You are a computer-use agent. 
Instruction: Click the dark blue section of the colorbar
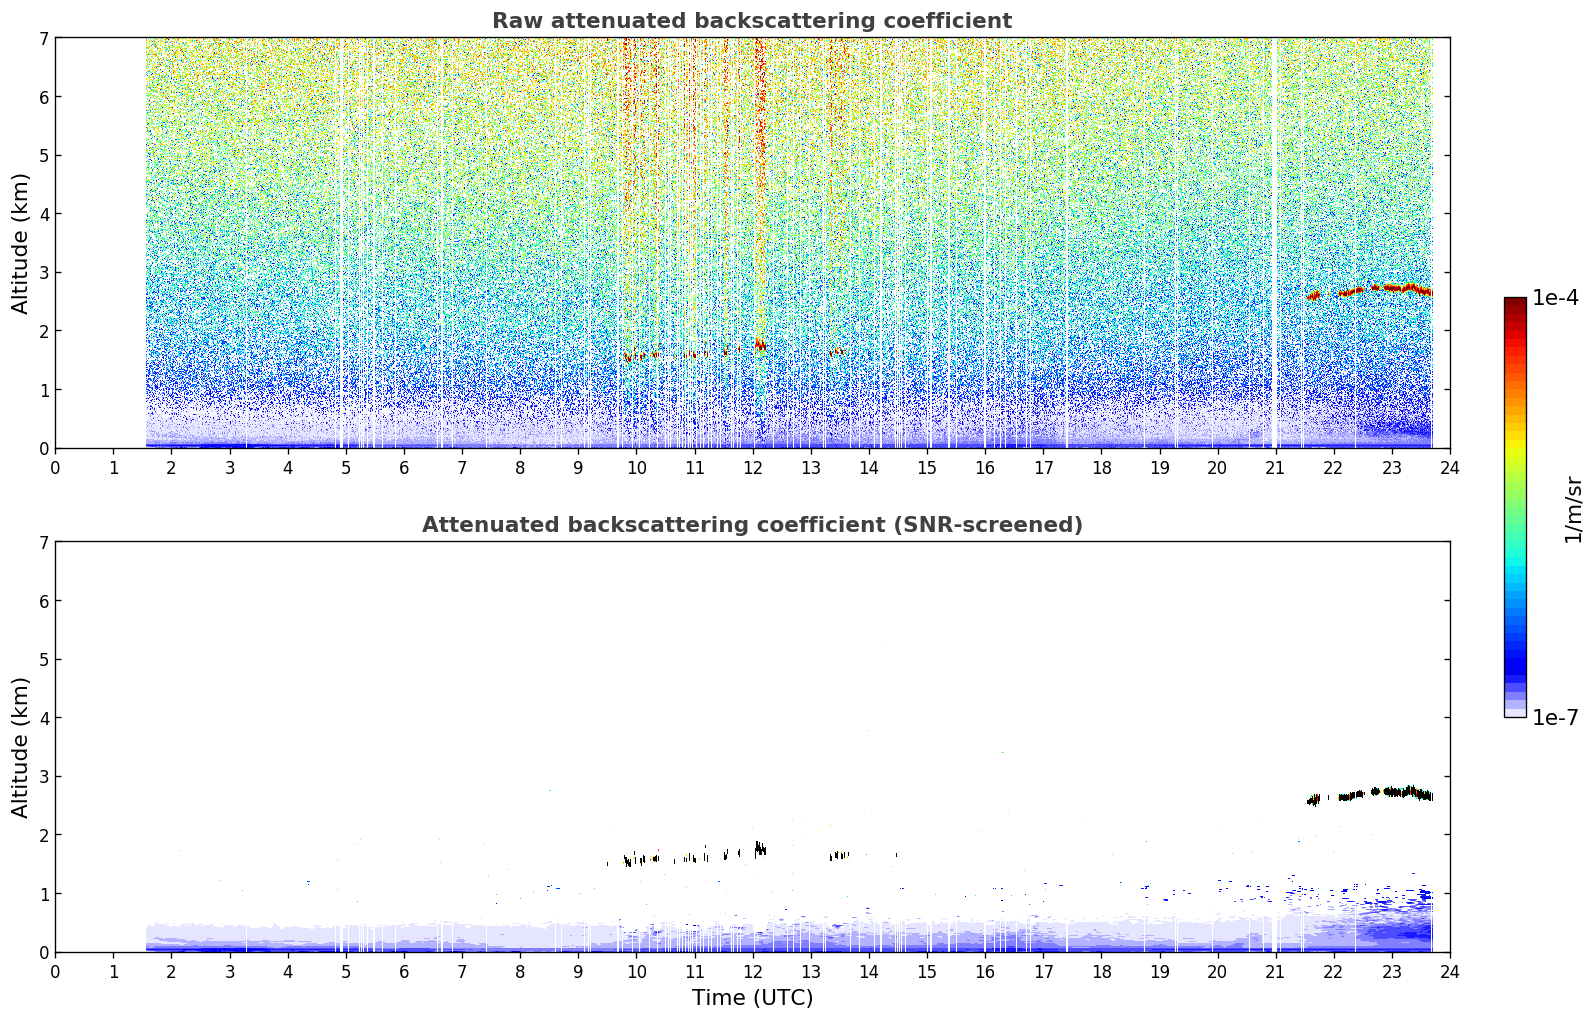click(1515, 650)
